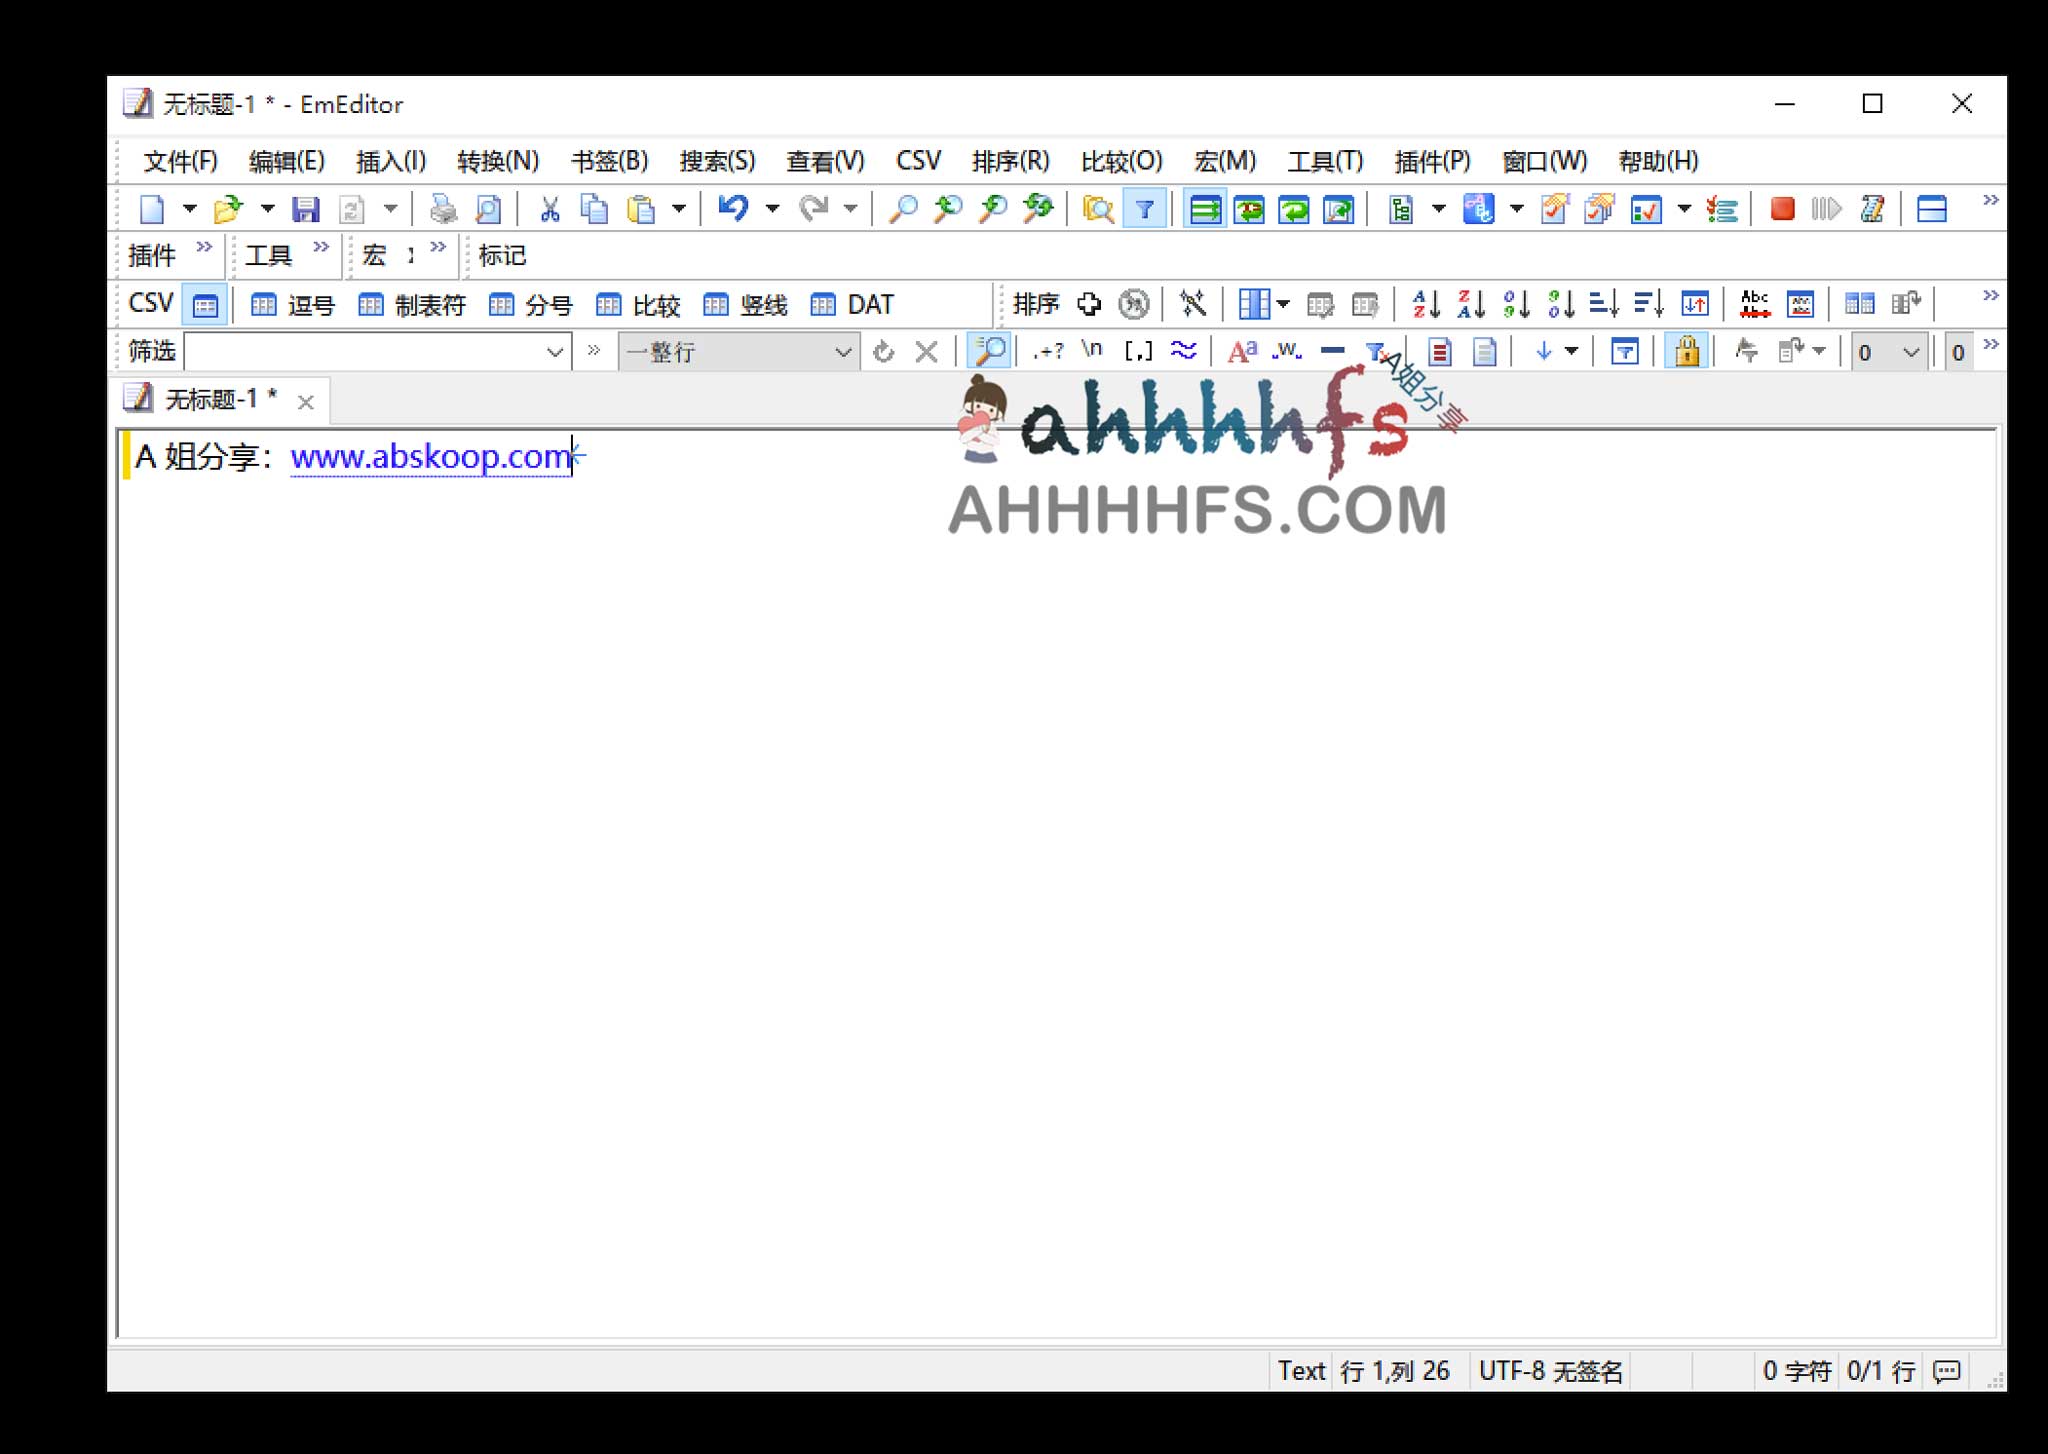2048x1454 pixels.
Task: Open the Print tool
Action: (443, 209)
